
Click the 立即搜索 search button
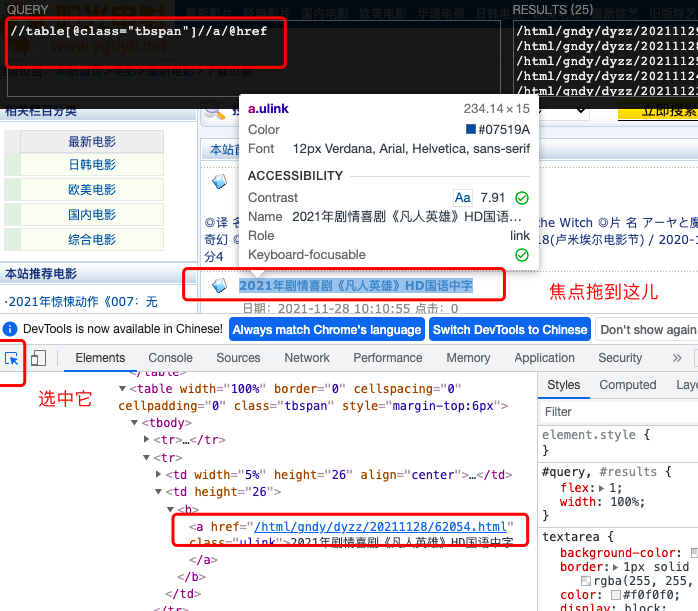click(659, 110)
